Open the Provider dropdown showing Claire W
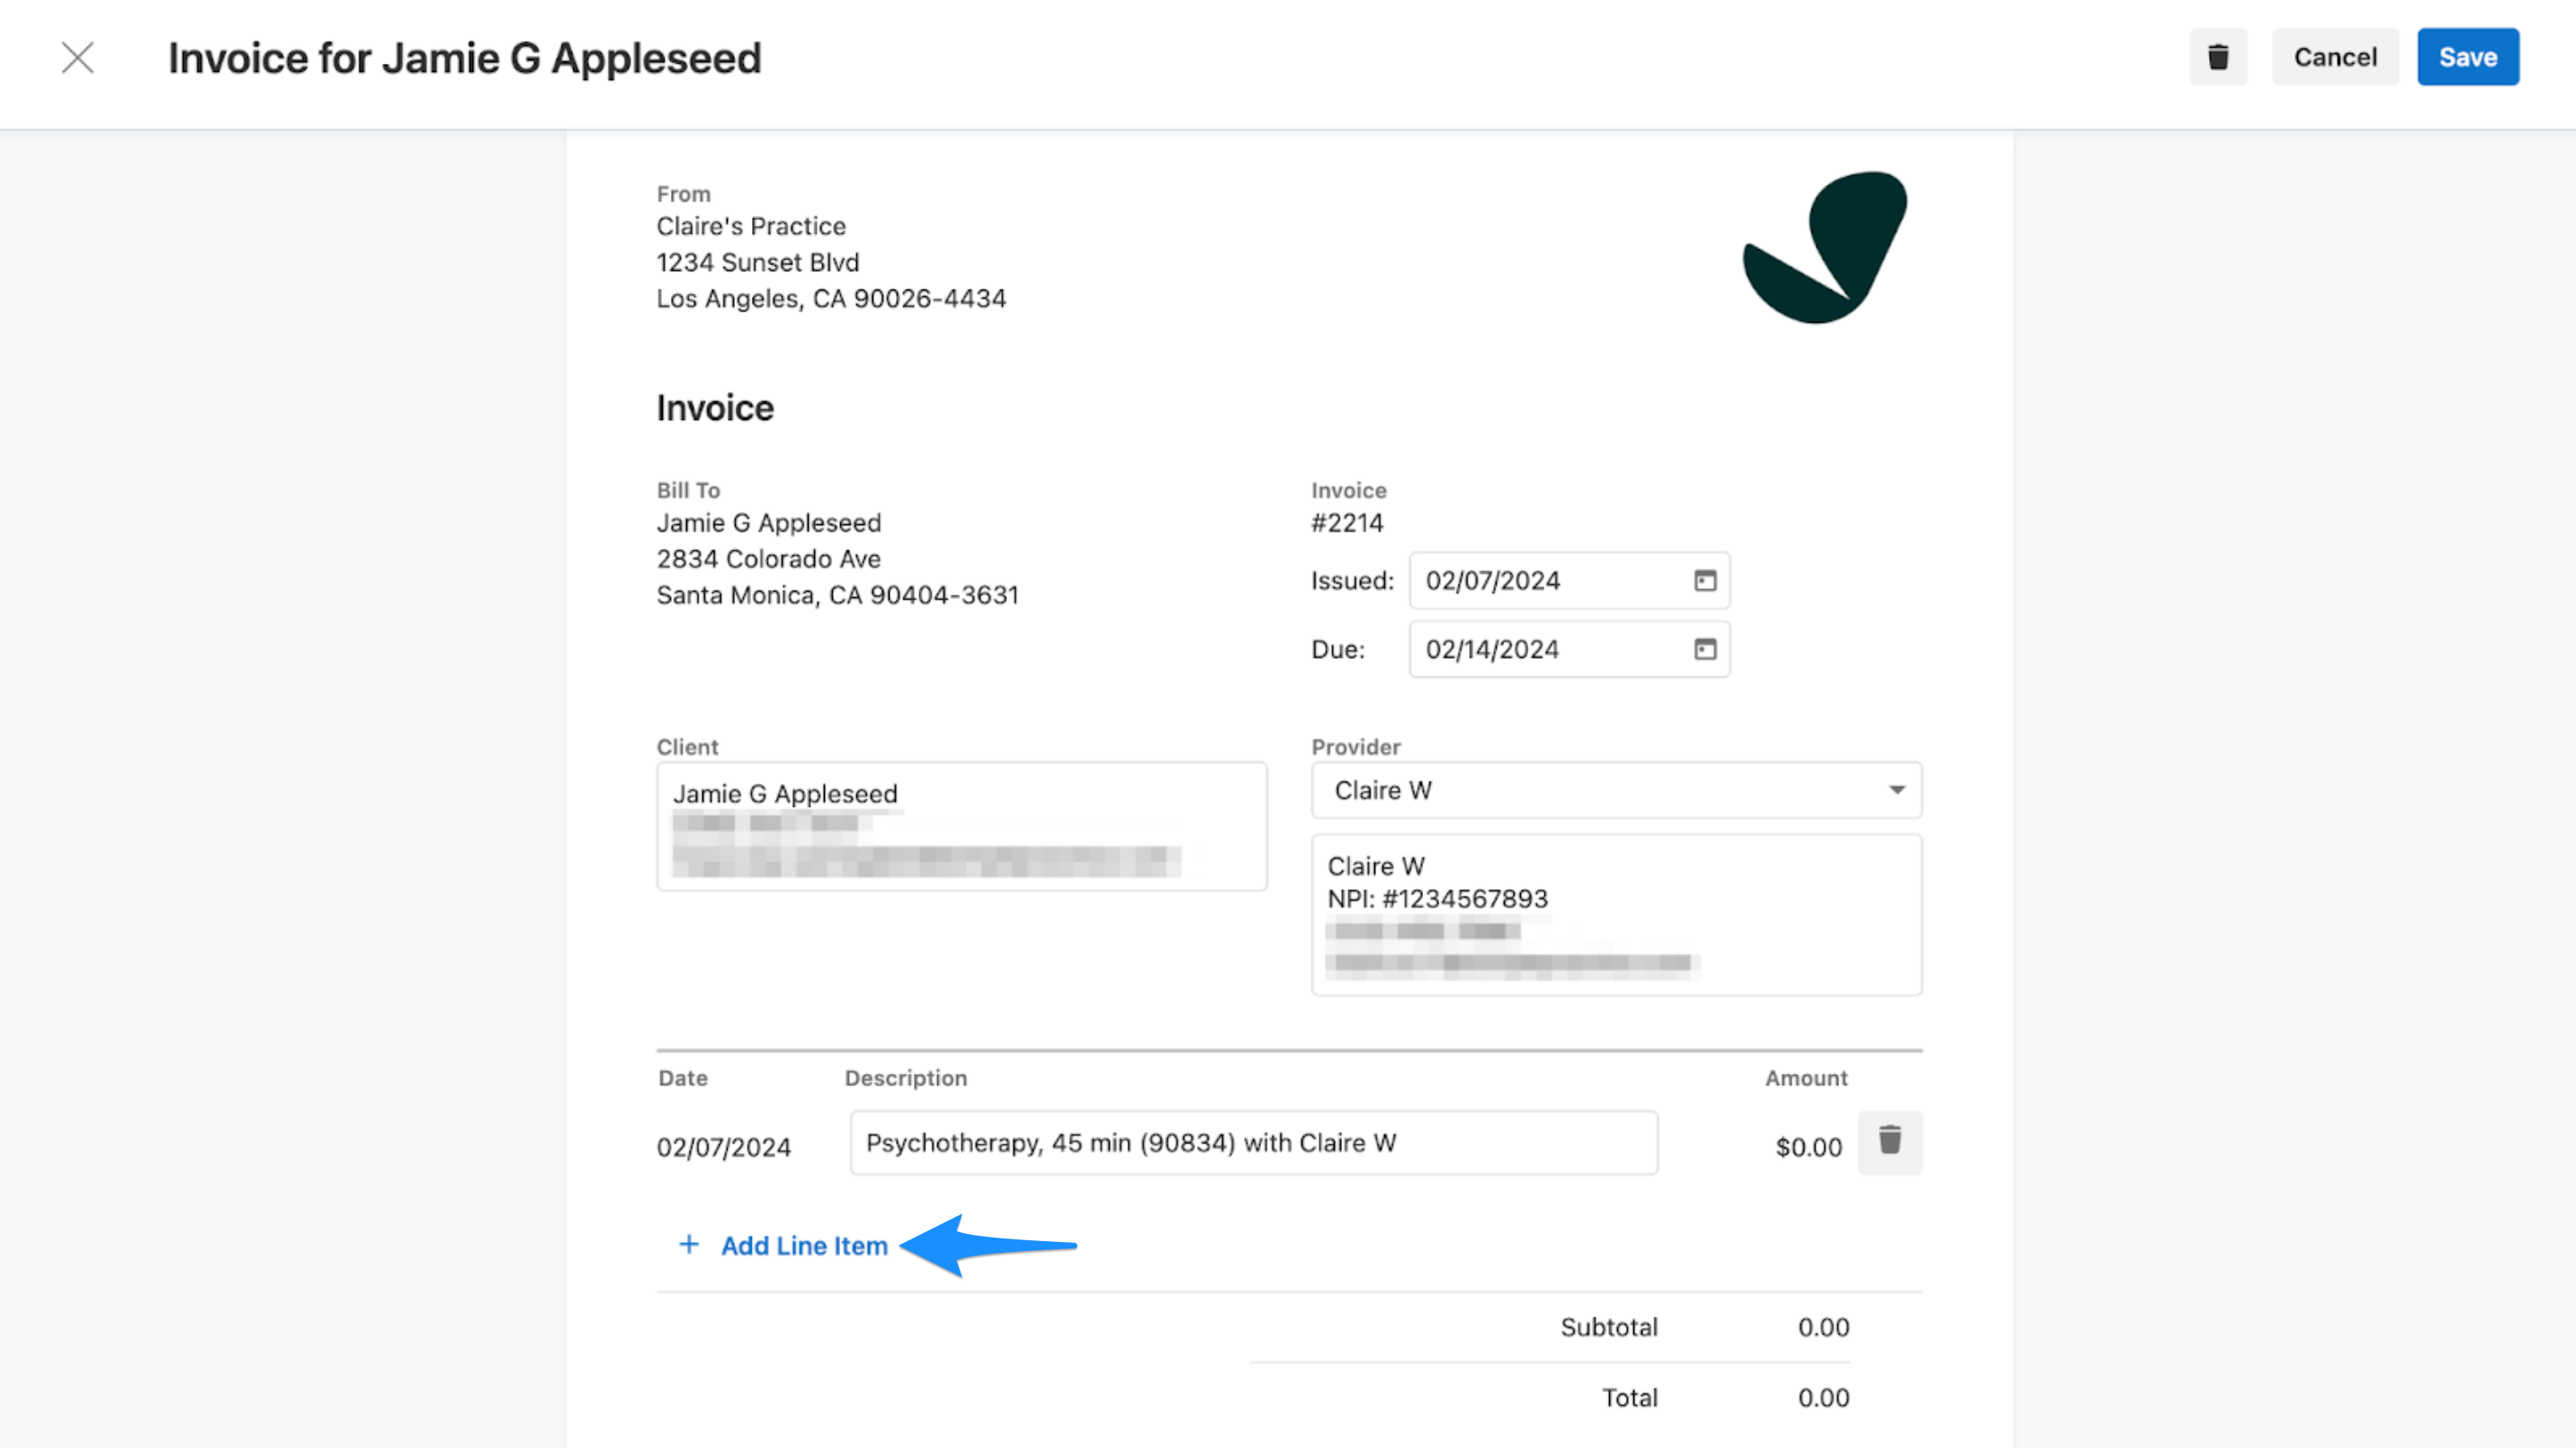The width and height of the screenshot is (2576, 1448). click(1615, 790)
